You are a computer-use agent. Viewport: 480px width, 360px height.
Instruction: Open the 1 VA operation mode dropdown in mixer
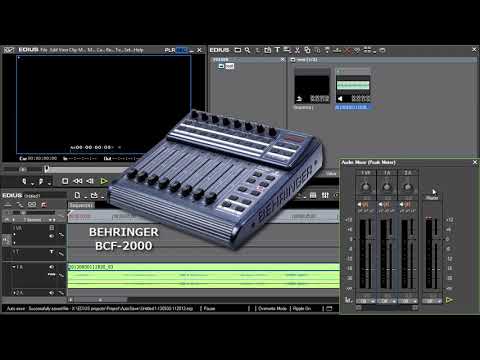[x=366, y=301]
